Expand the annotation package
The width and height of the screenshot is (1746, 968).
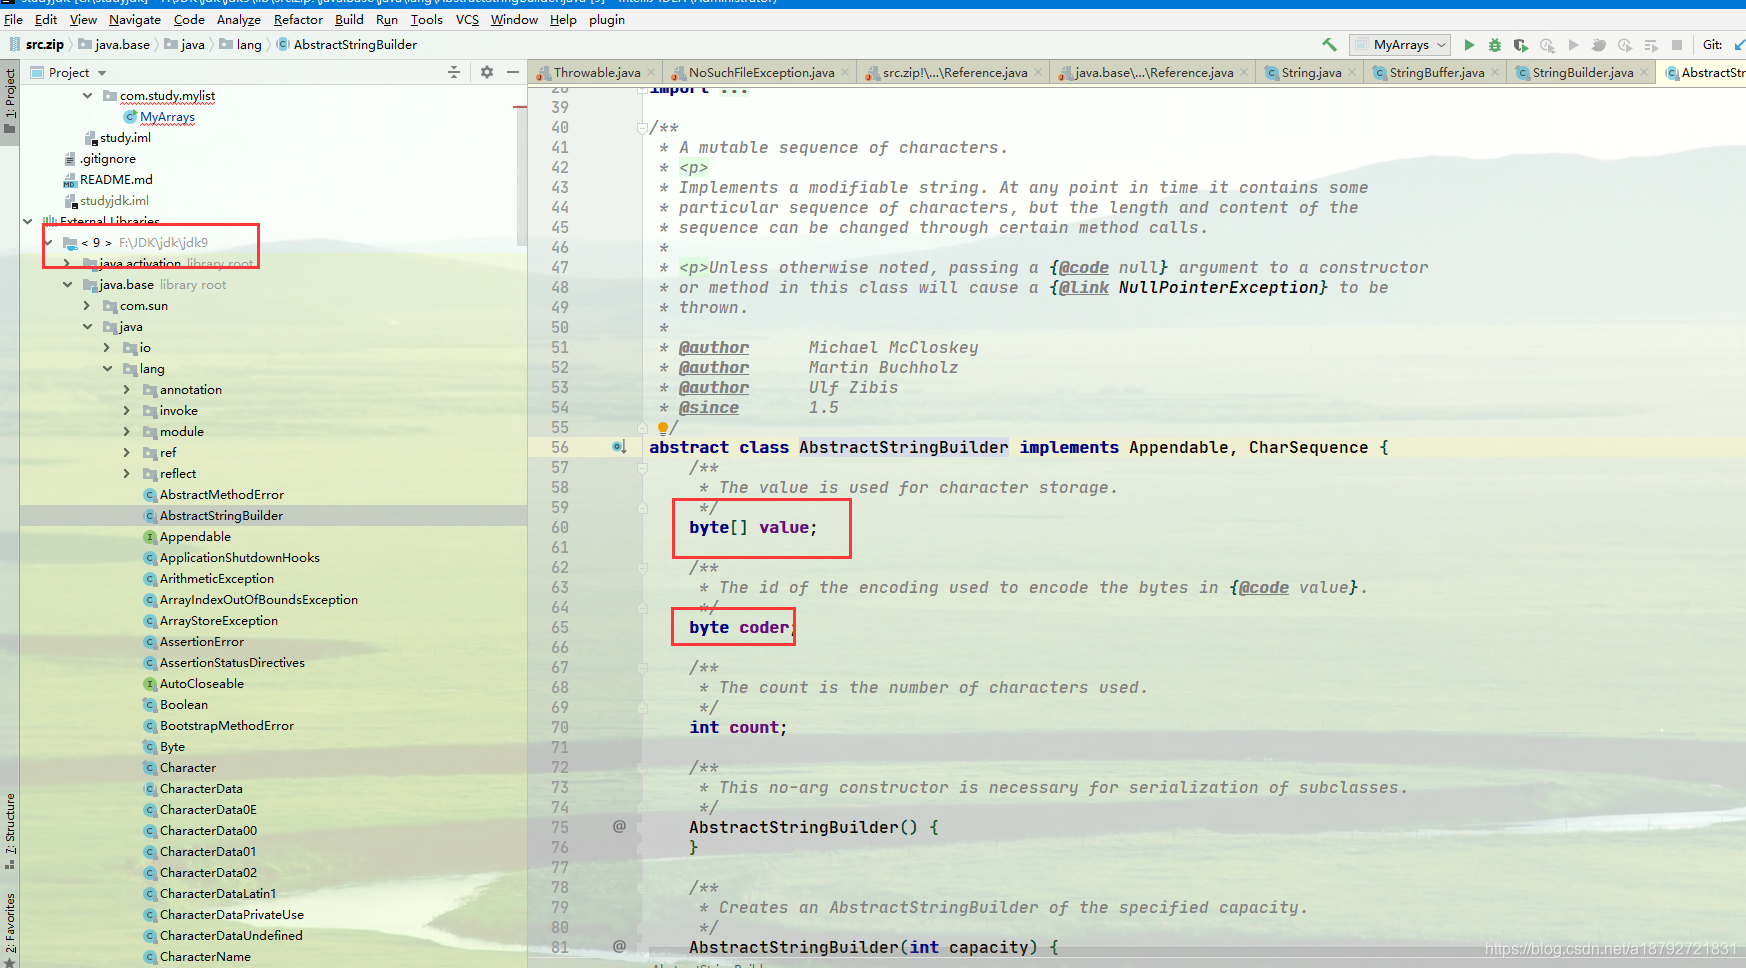coord(127,390)
